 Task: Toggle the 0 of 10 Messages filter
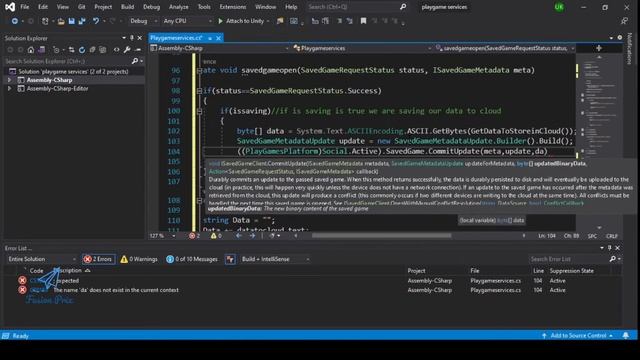(x=192, y=259)
